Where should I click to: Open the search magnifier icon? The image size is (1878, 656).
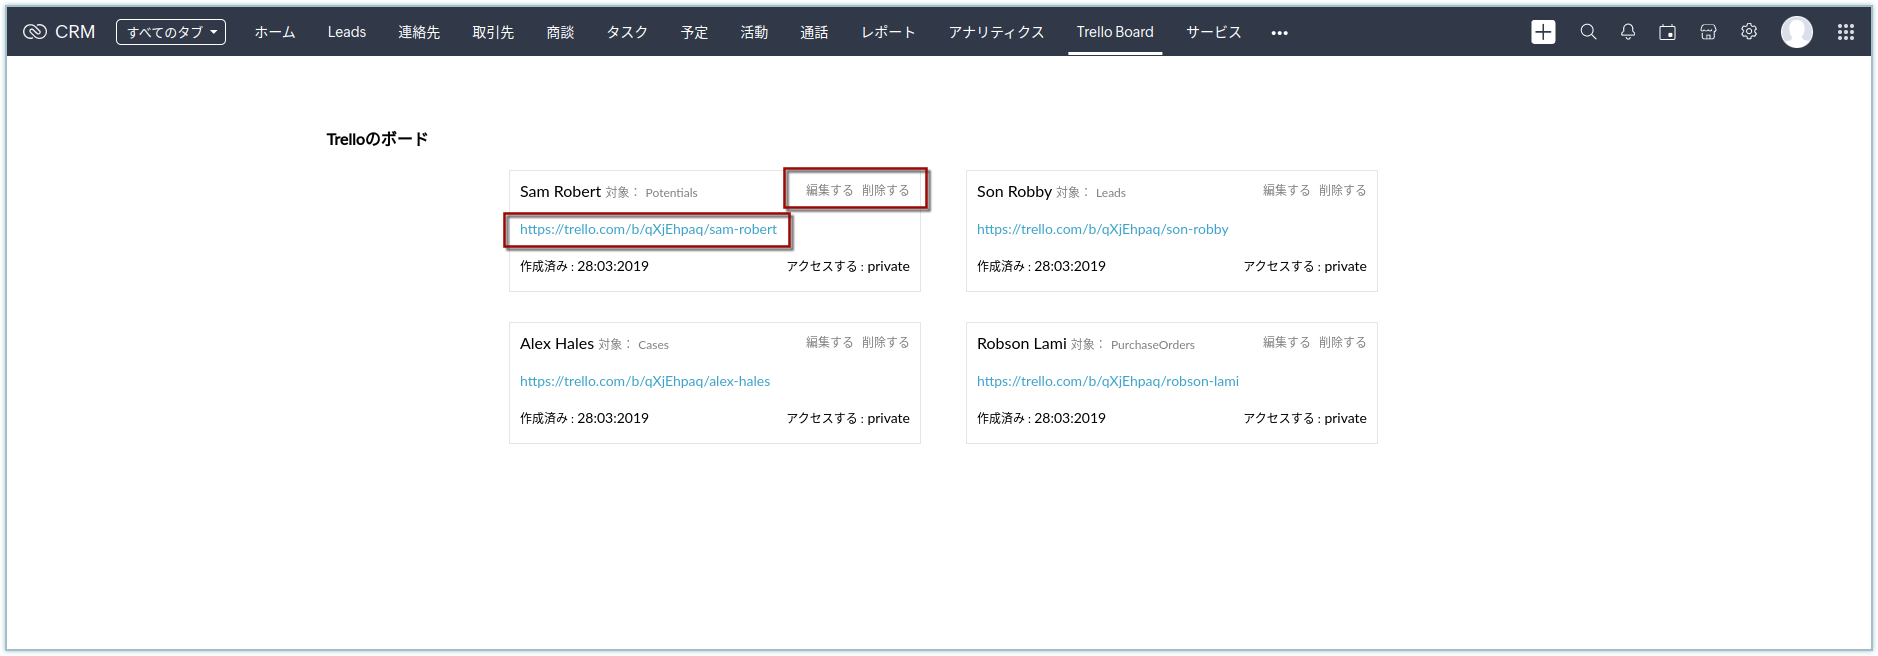point(1588,32)
